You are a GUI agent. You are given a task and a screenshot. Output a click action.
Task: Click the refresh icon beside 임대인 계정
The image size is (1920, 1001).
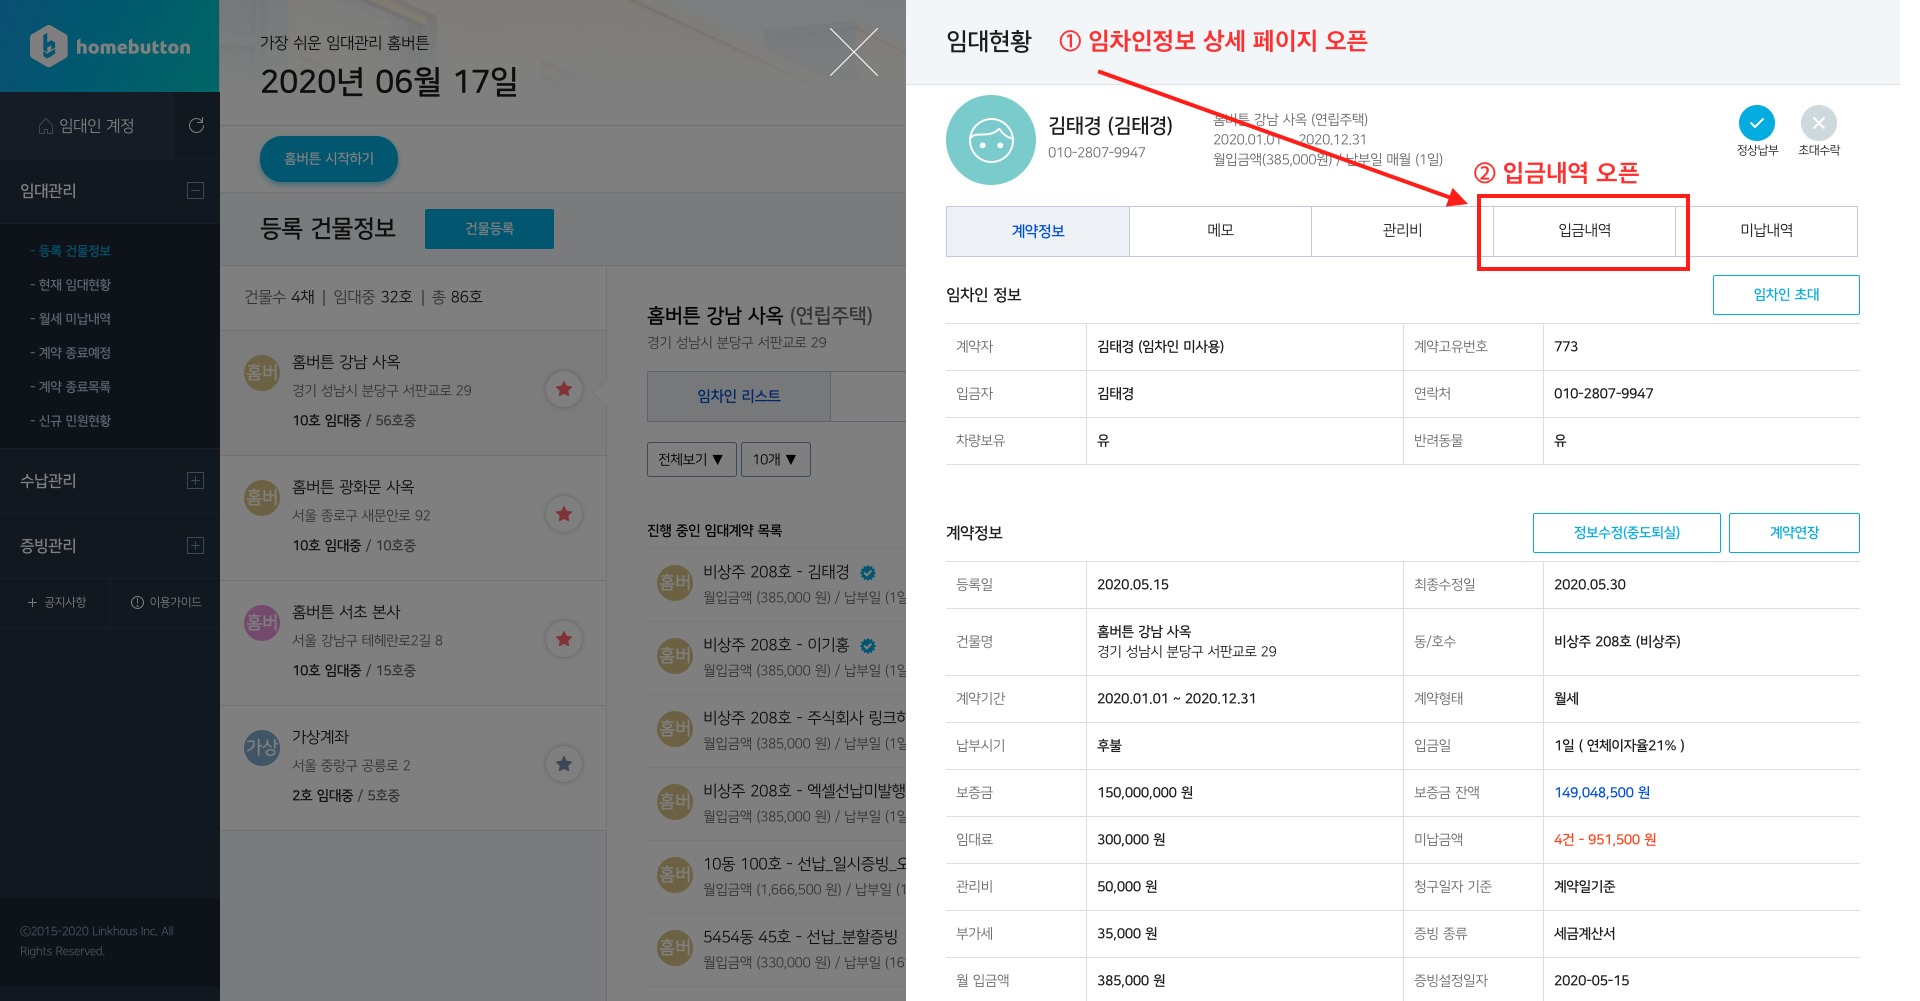pos(196,125)
